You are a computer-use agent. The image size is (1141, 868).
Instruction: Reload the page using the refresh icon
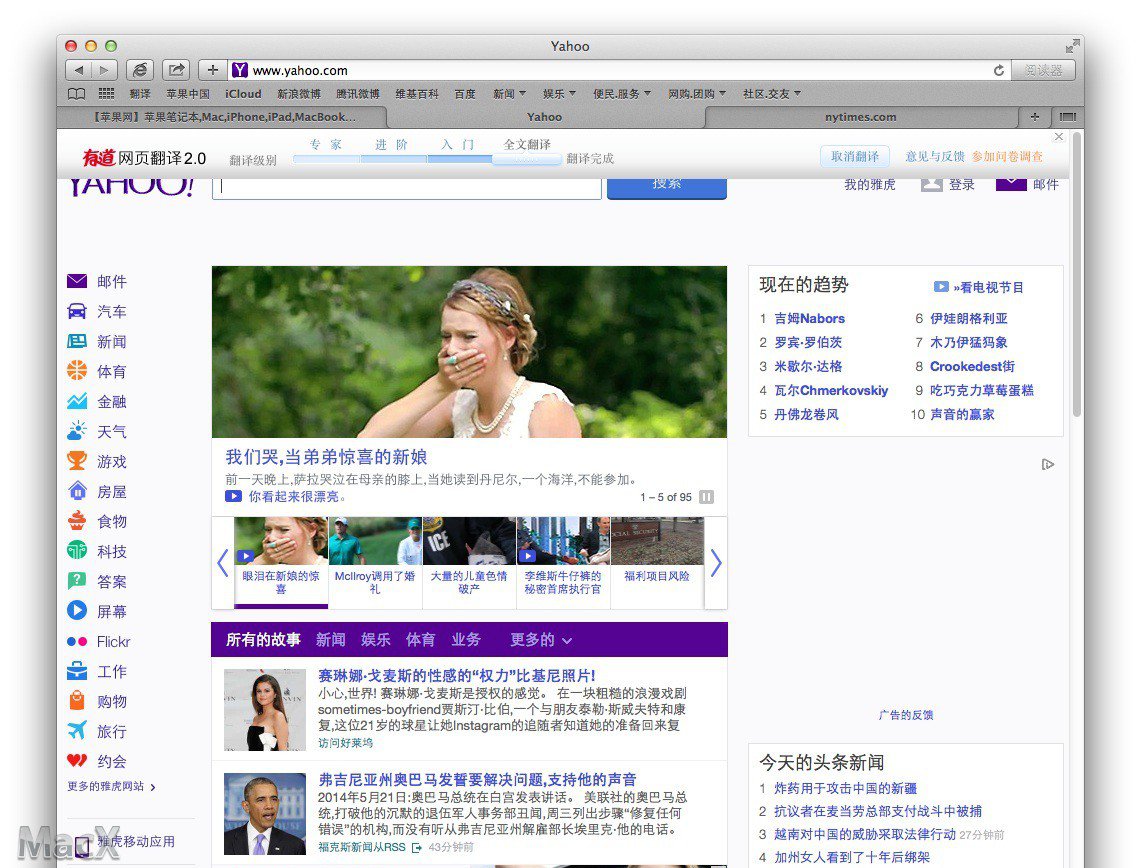[x=998, y=71]
